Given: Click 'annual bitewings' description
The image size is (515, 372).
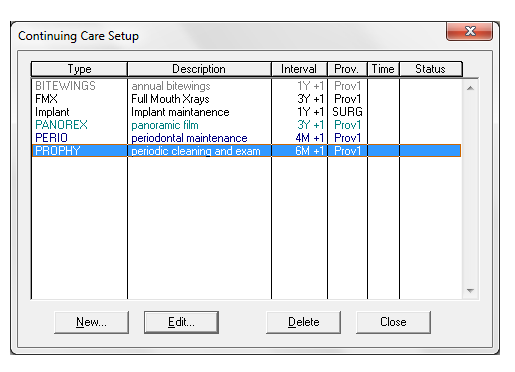Looking at the screenshot, I should click(171, 86).
